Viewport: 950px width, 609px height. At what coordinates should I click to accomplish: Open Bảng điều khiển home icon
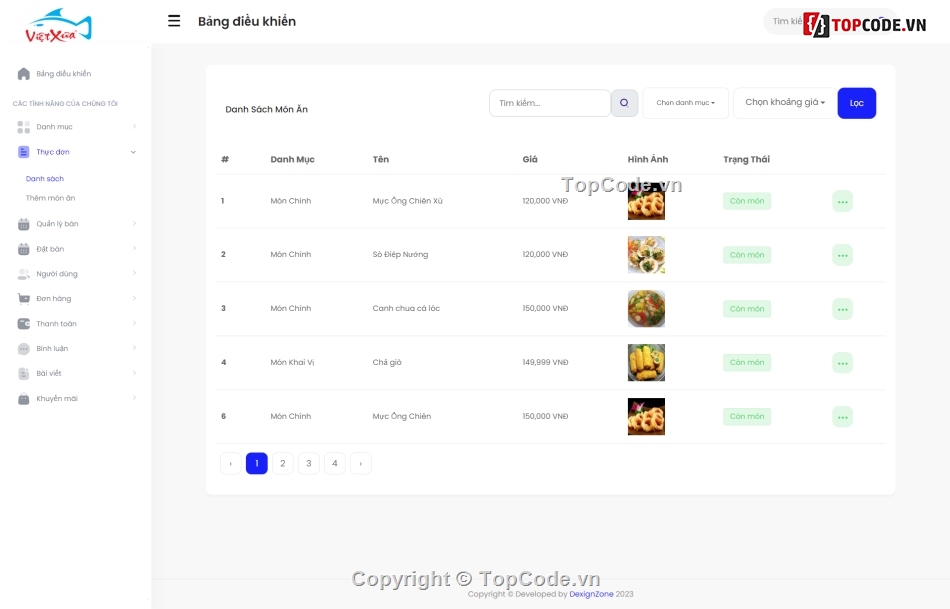pos(24,74)
